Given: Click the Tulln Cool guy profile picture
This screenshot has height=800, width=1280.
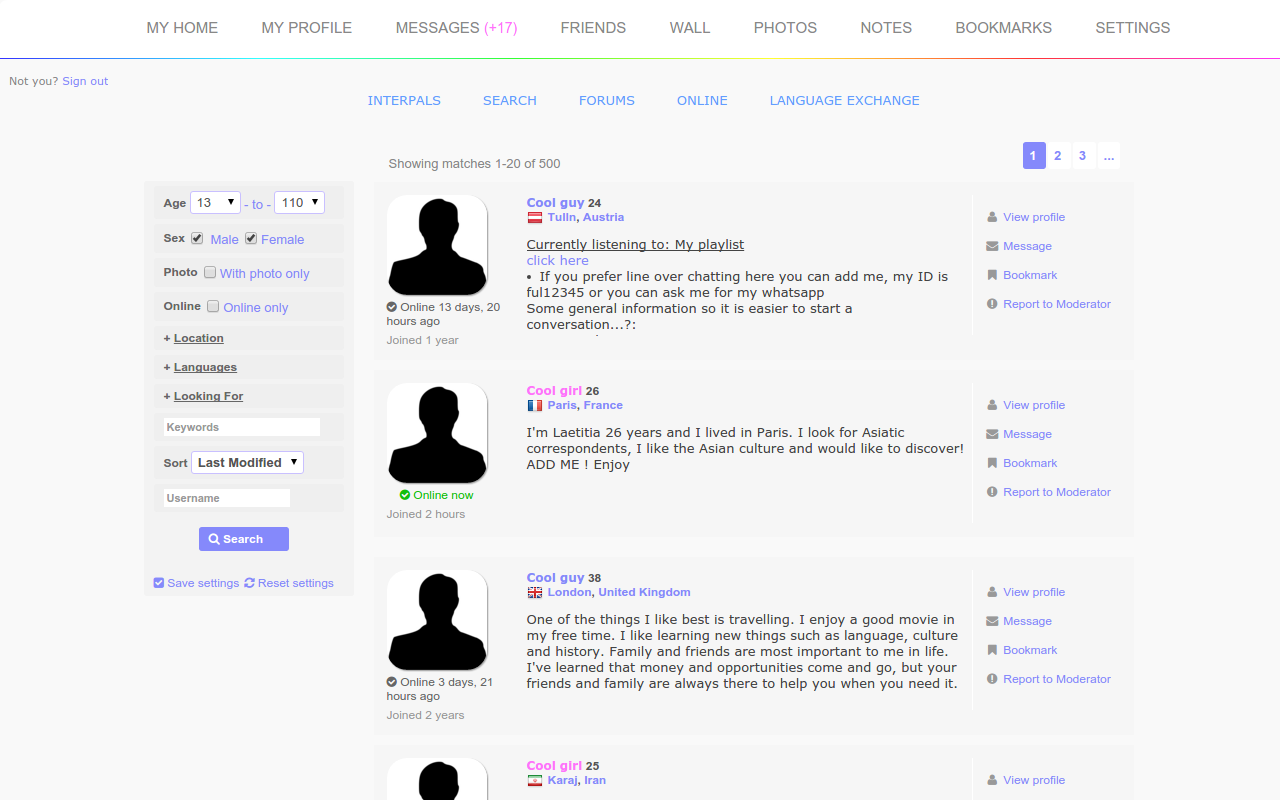Looking at the screenshot, I should click(437, 245).
